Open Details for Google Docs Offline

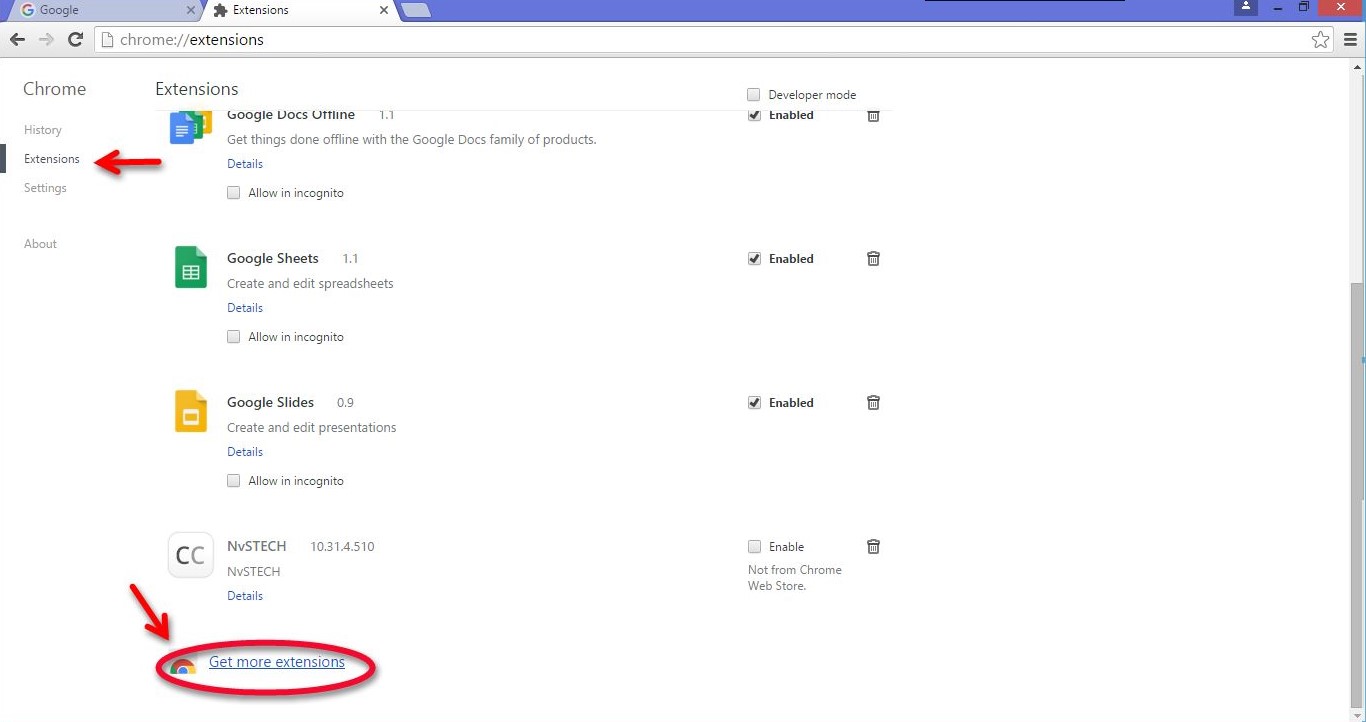[245, 164]
